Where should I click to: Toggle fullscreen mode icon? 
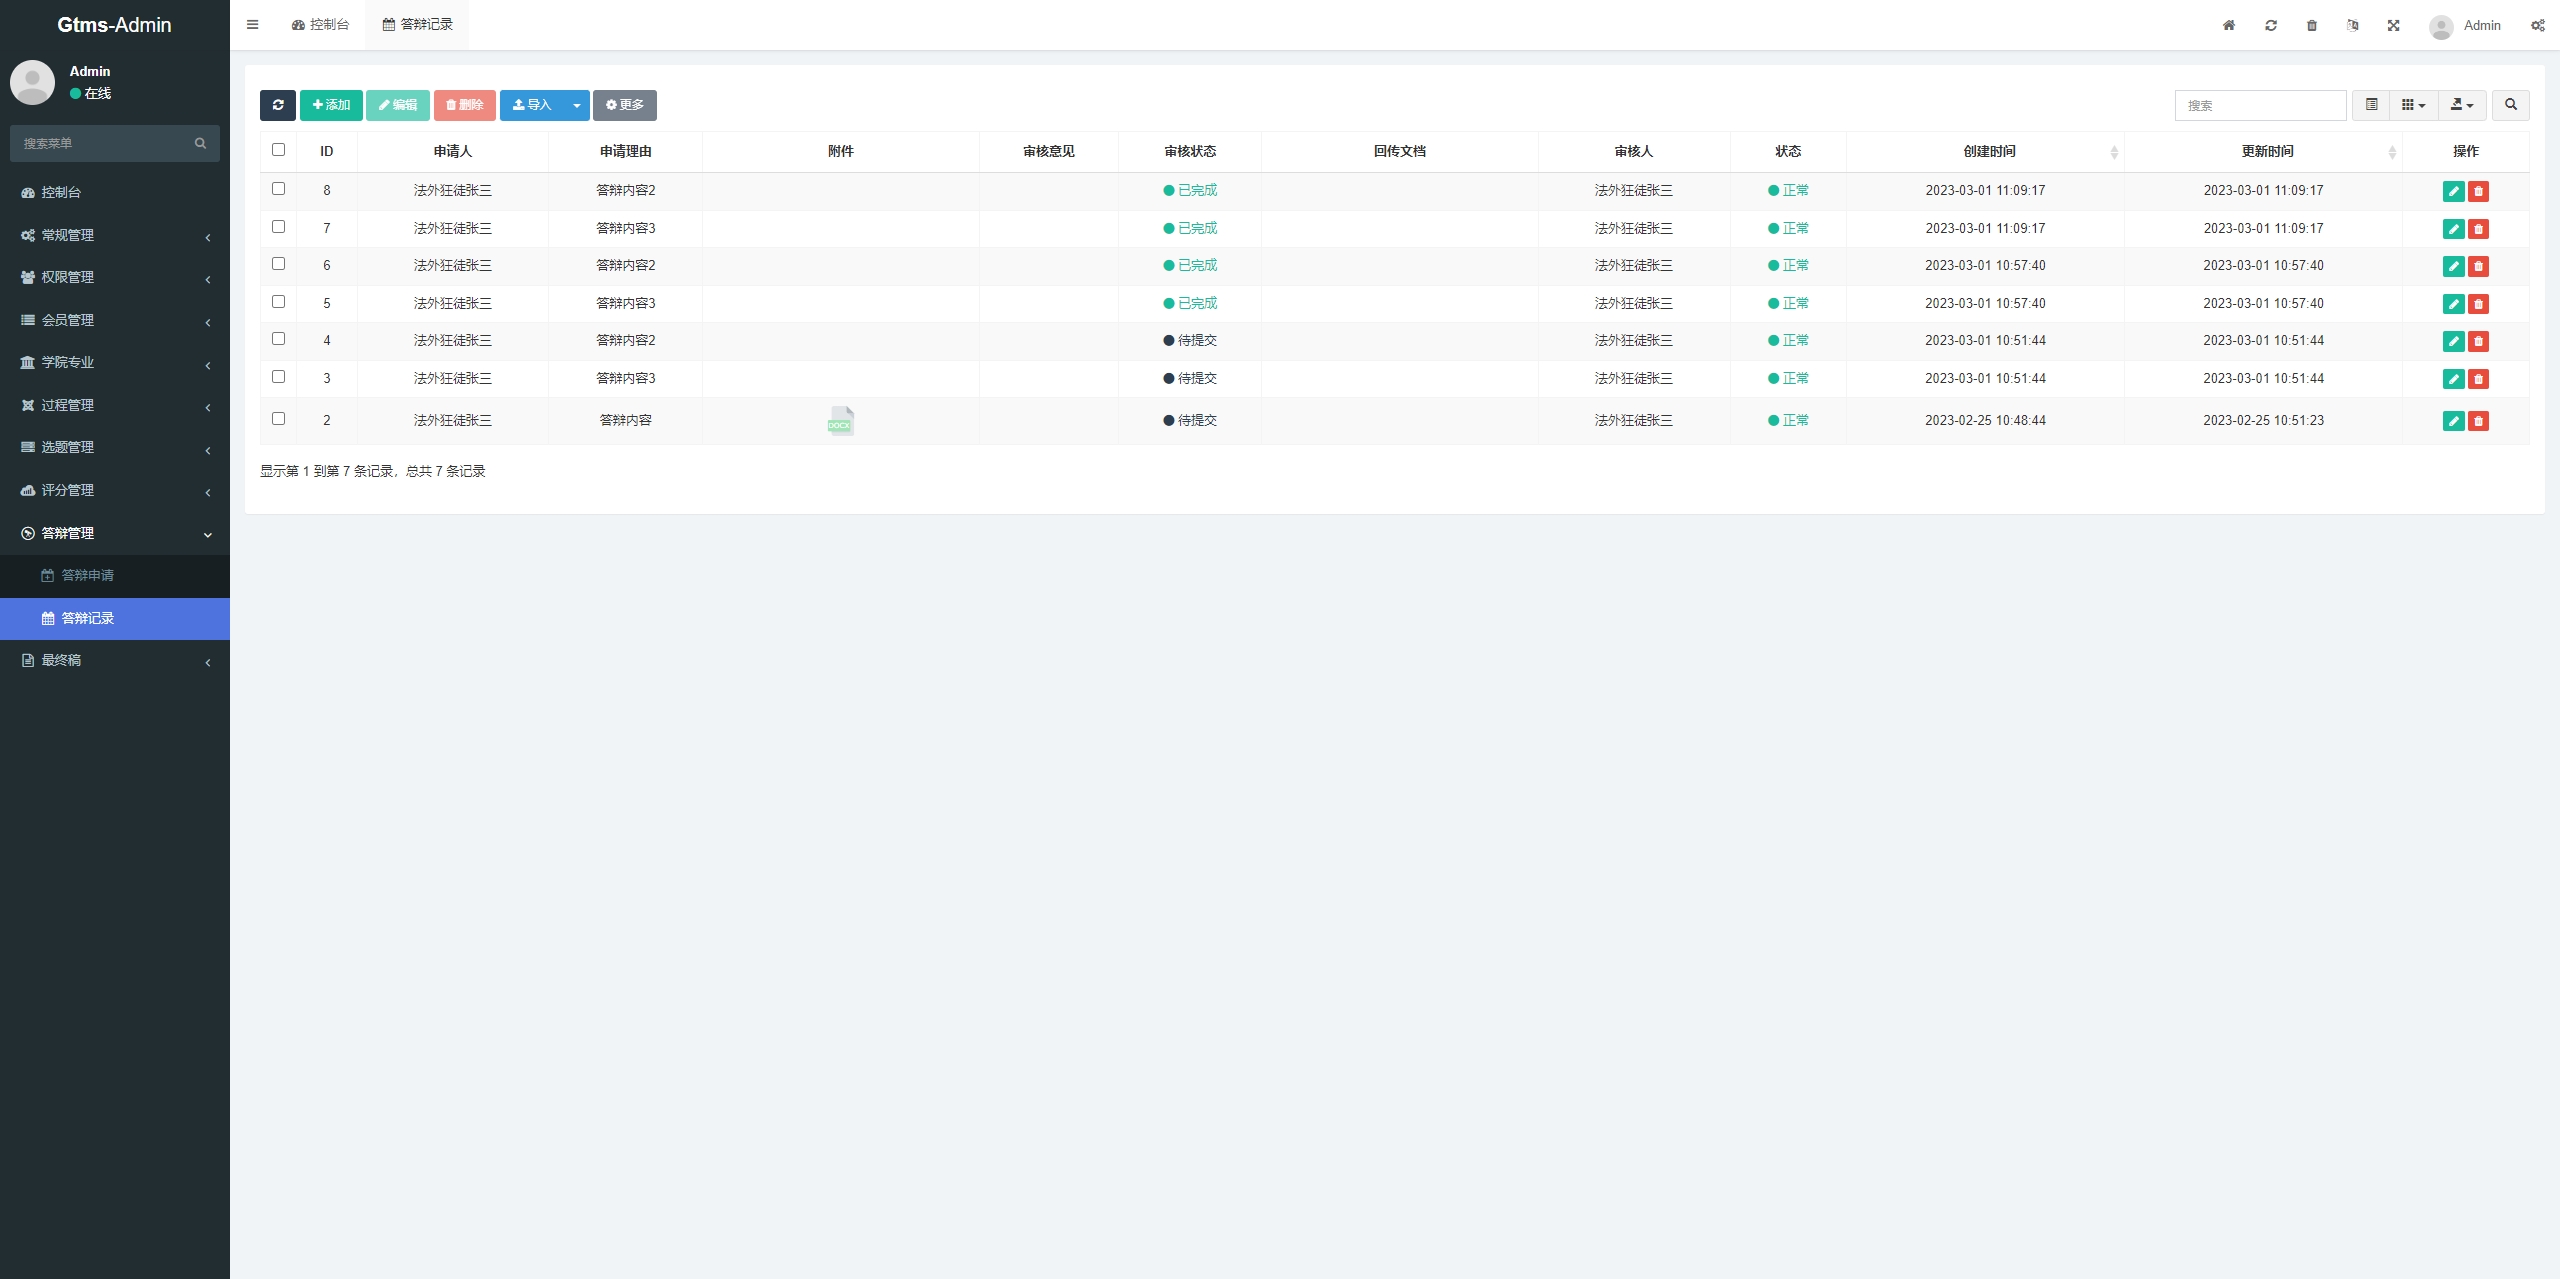[2394, 25]
